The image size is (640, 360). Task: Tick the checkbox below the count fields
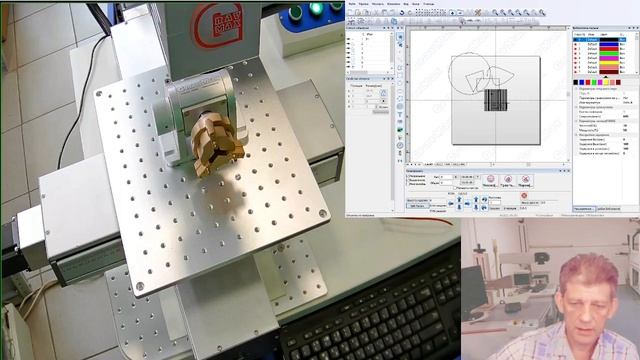[454, 188]
